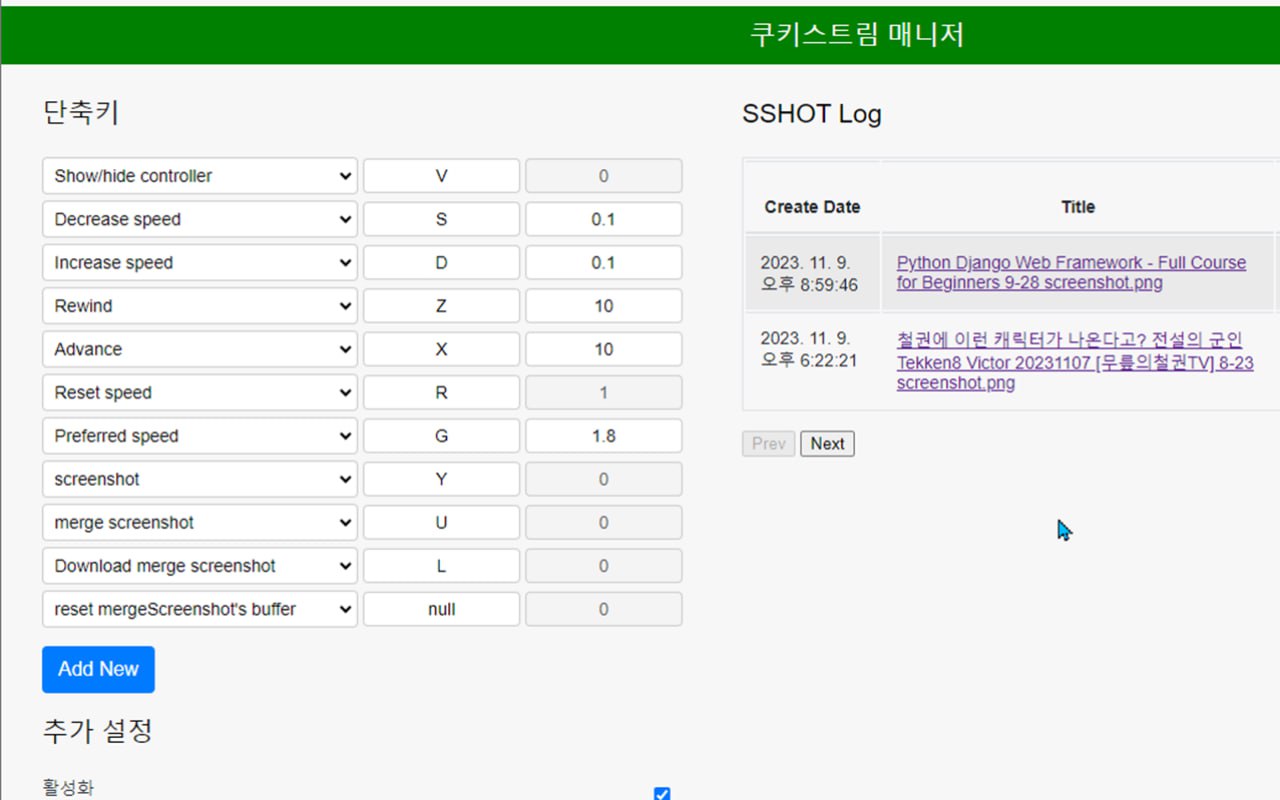
Task: Open the Decrease speed action dropdown
Action: point(200,219)
